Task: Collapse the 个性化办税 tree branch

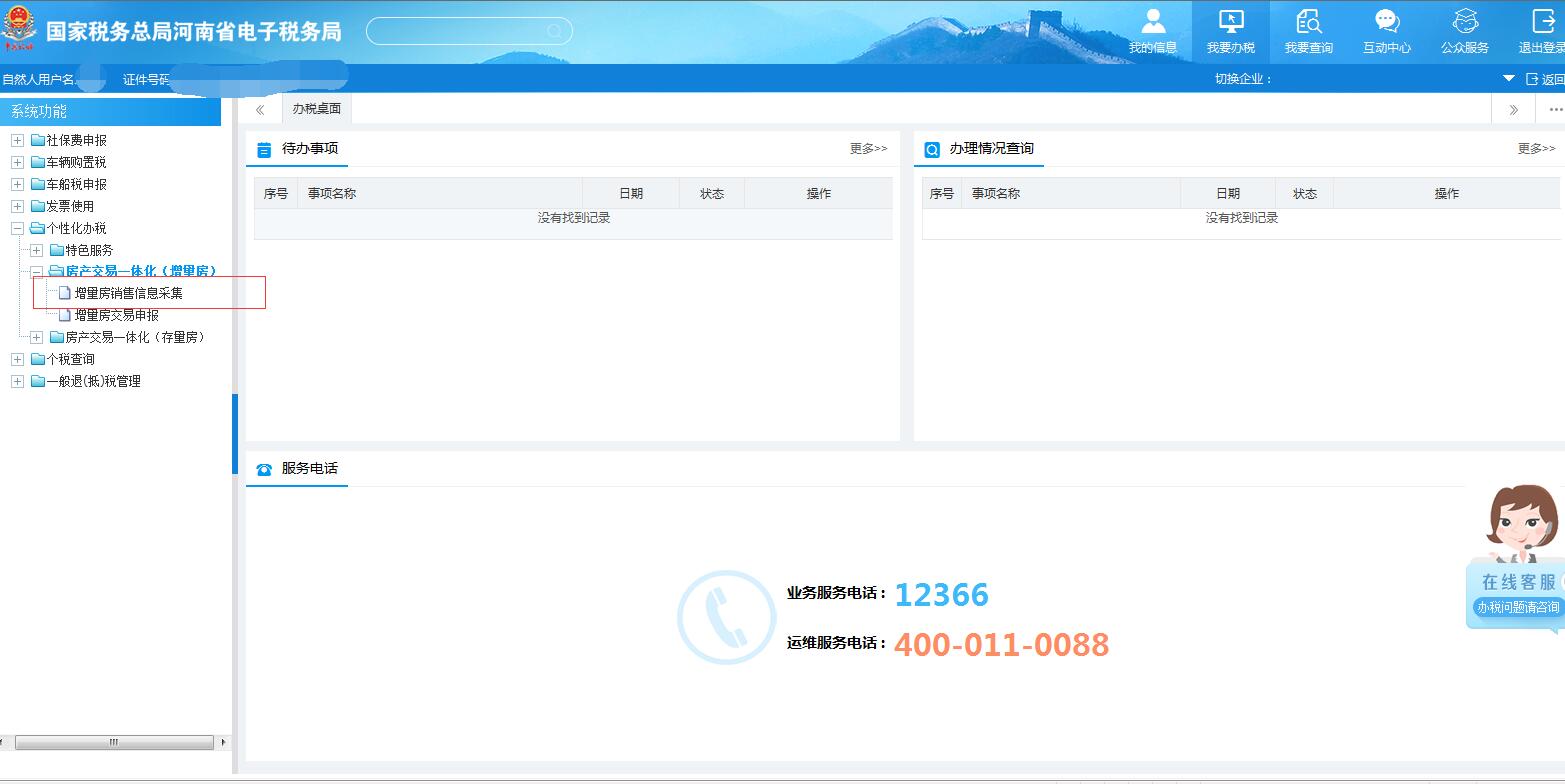Action: pyautogui.click(x=16, y=227)
